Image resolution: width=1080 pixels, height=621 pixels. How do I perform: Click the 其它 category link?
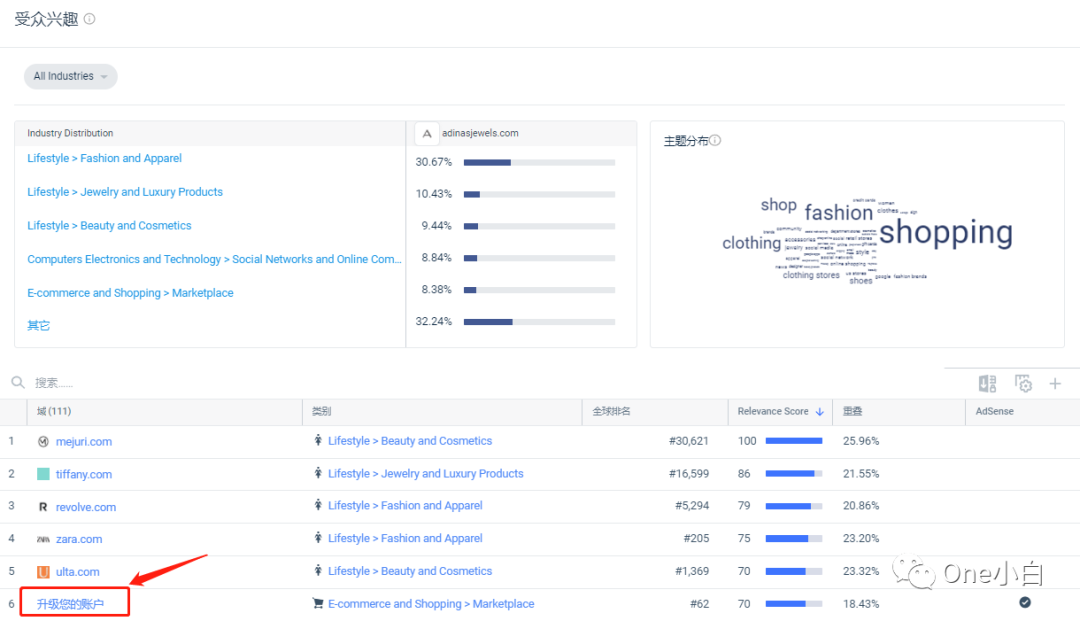click(38, 324)
